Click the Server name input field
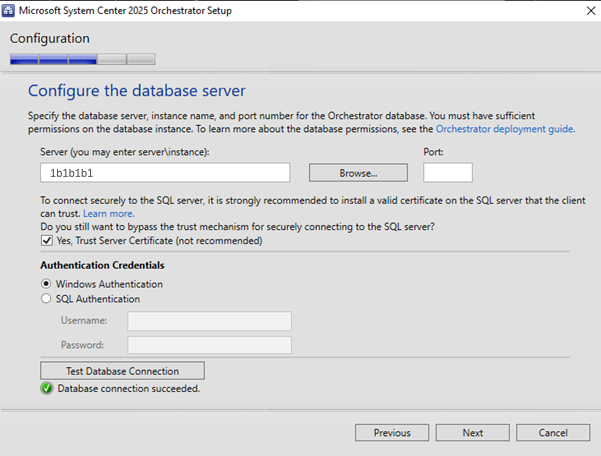This screenshot has height=456, width=601. click(x=165, y=173)
